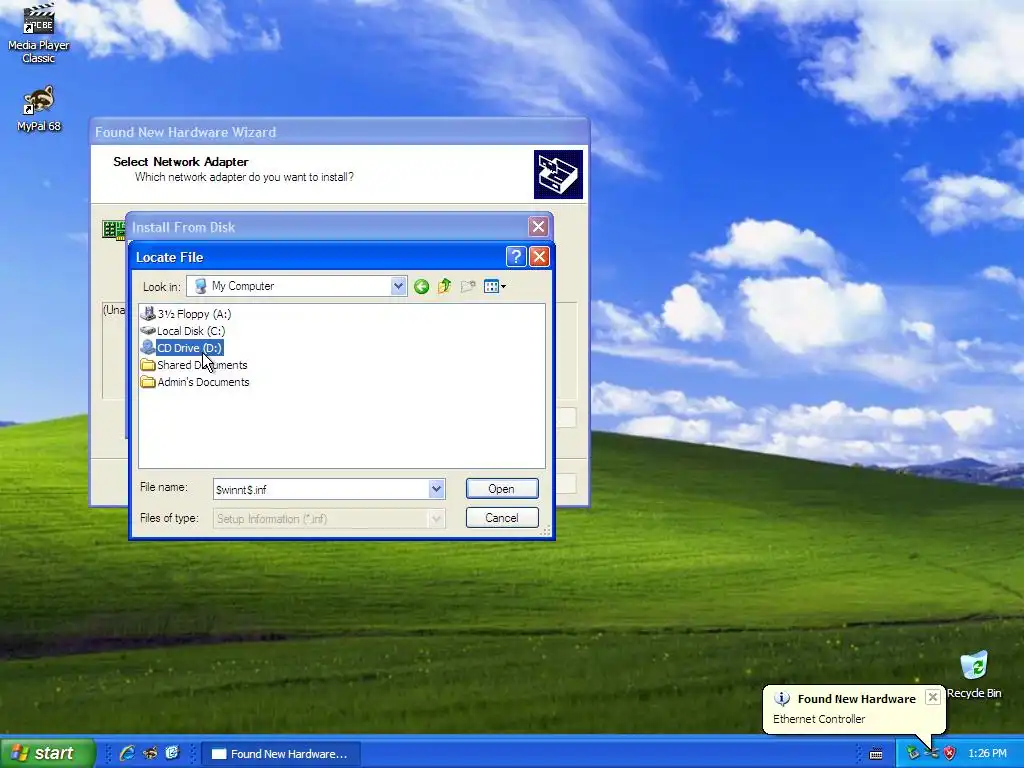Open the Security Center red shield icon
This screenshot has width=1024, height=768.
pos(950,754)
